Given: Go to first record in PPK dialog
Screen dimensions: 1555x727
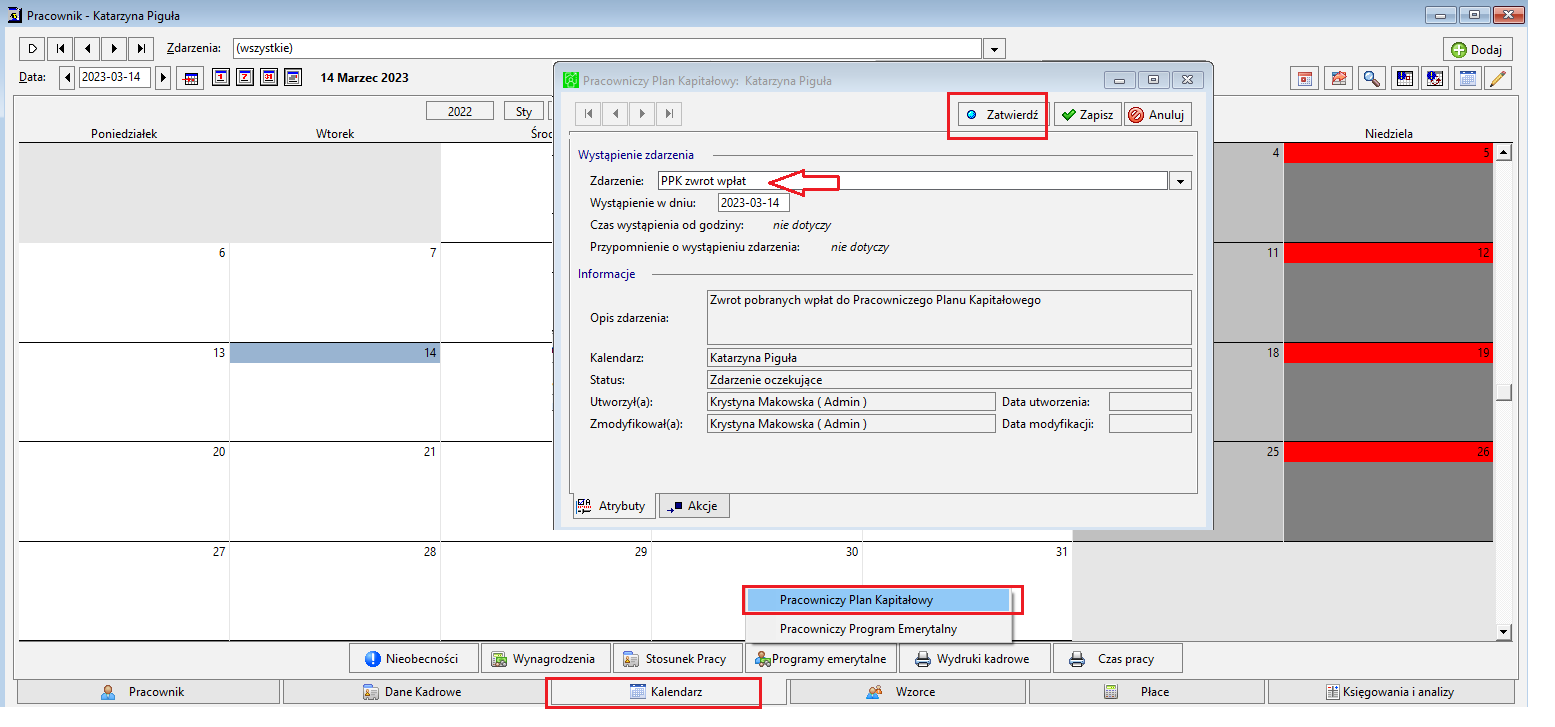Looking at the screenshot, I should click(x=588, y=114).
